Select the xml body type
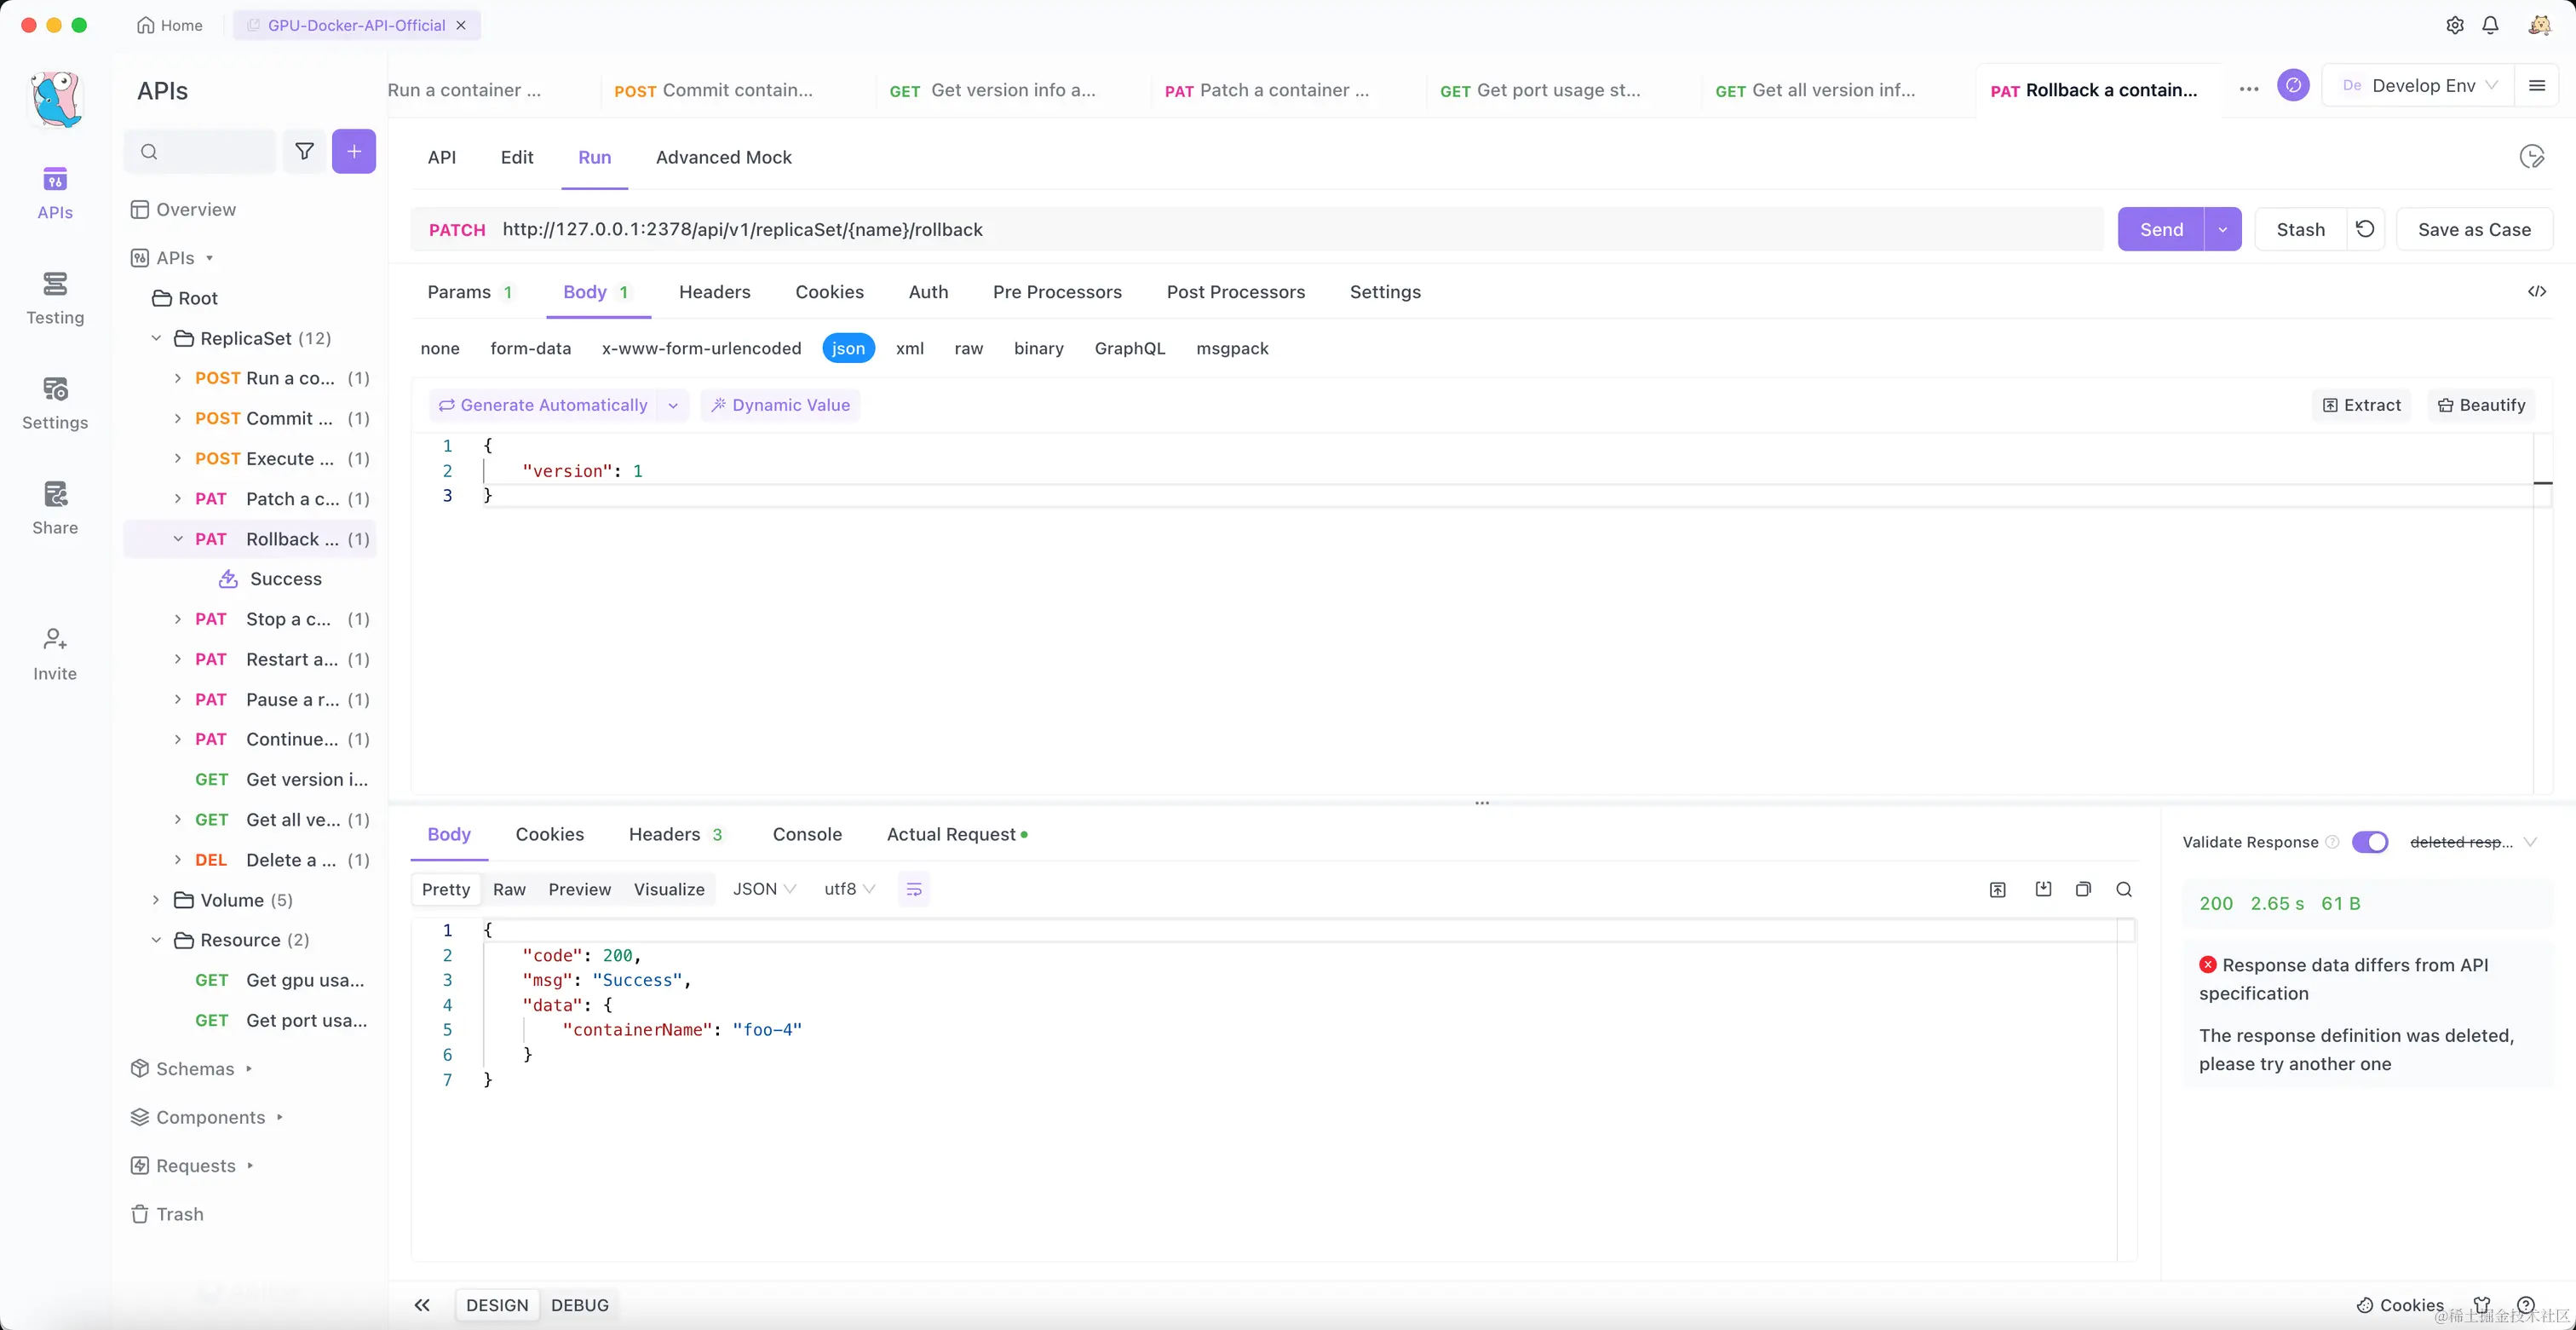 click(910, 348)
